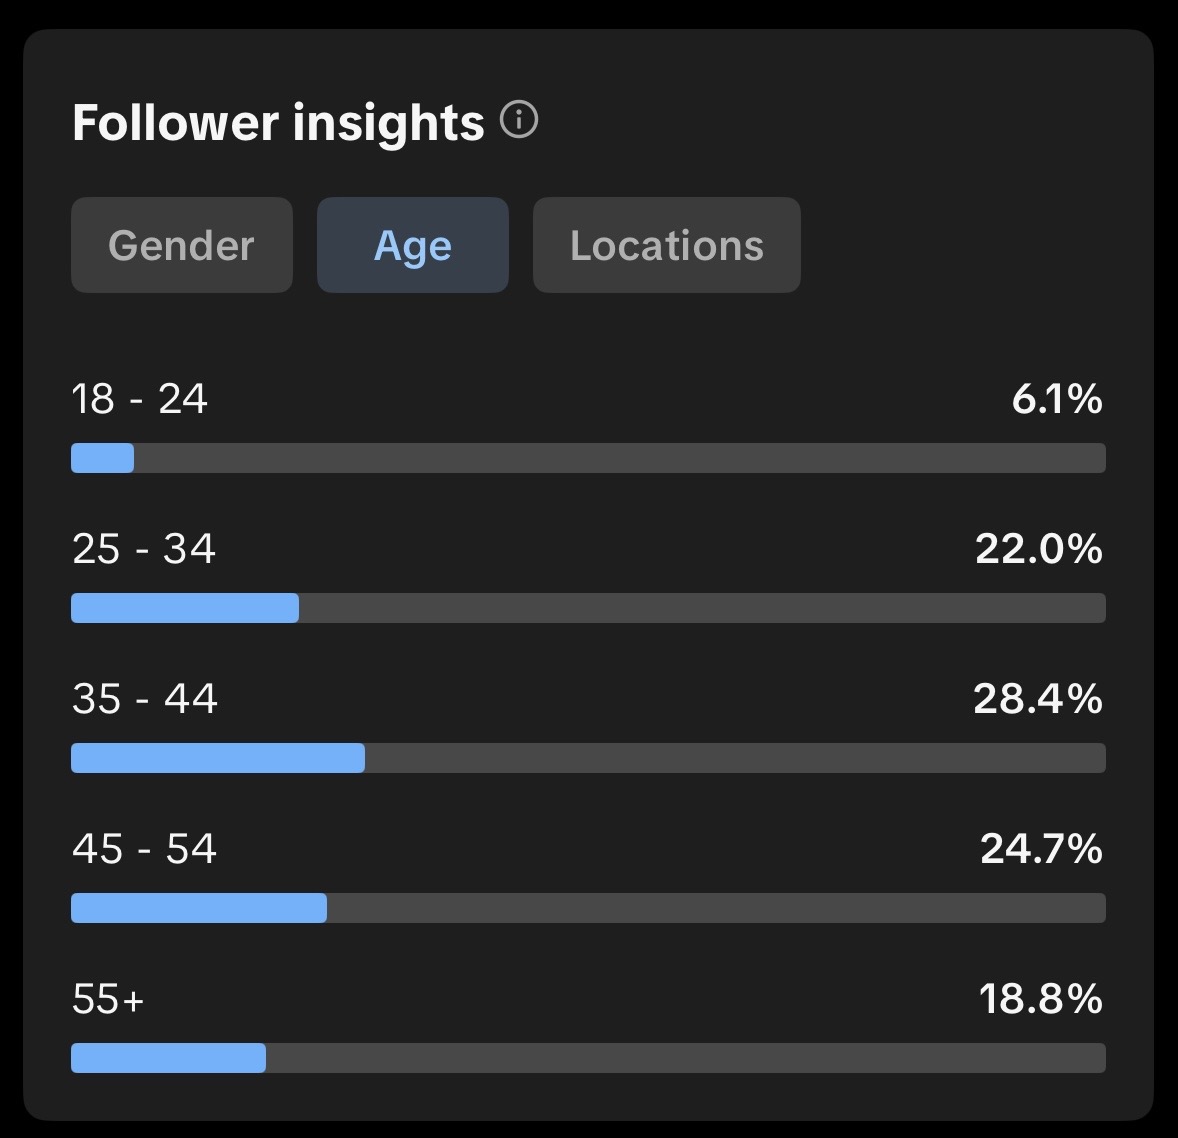This screenshot has height=1138, width=1178.
Task: Select the Age tab
Action: pos(412,245)
